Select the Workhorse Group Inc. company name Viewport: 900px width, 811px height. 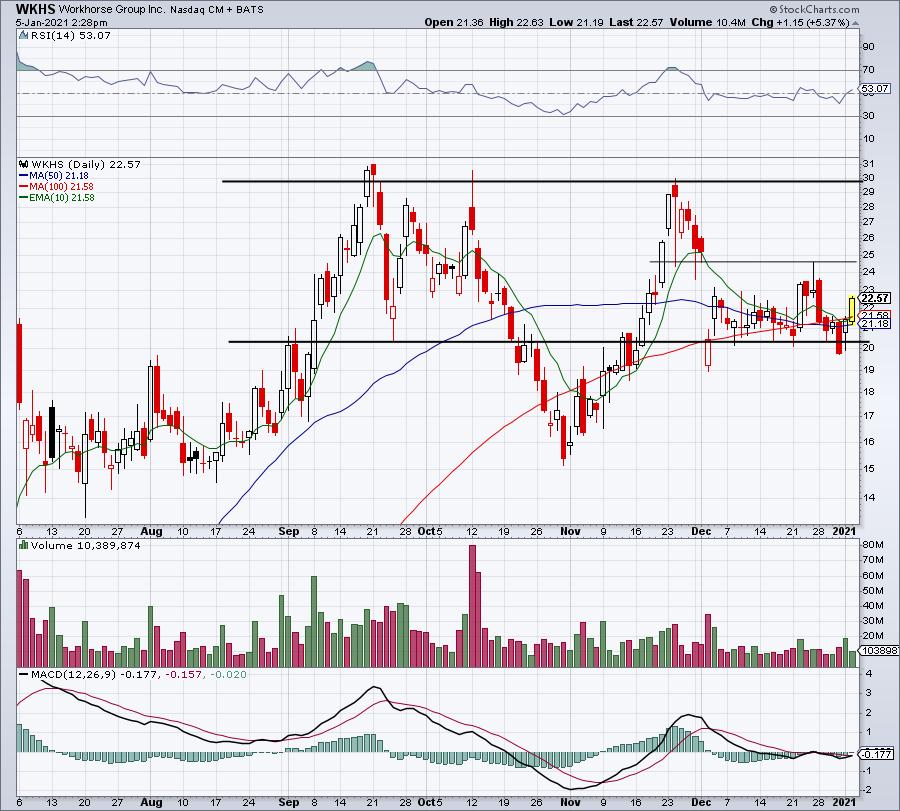(112, 10)
